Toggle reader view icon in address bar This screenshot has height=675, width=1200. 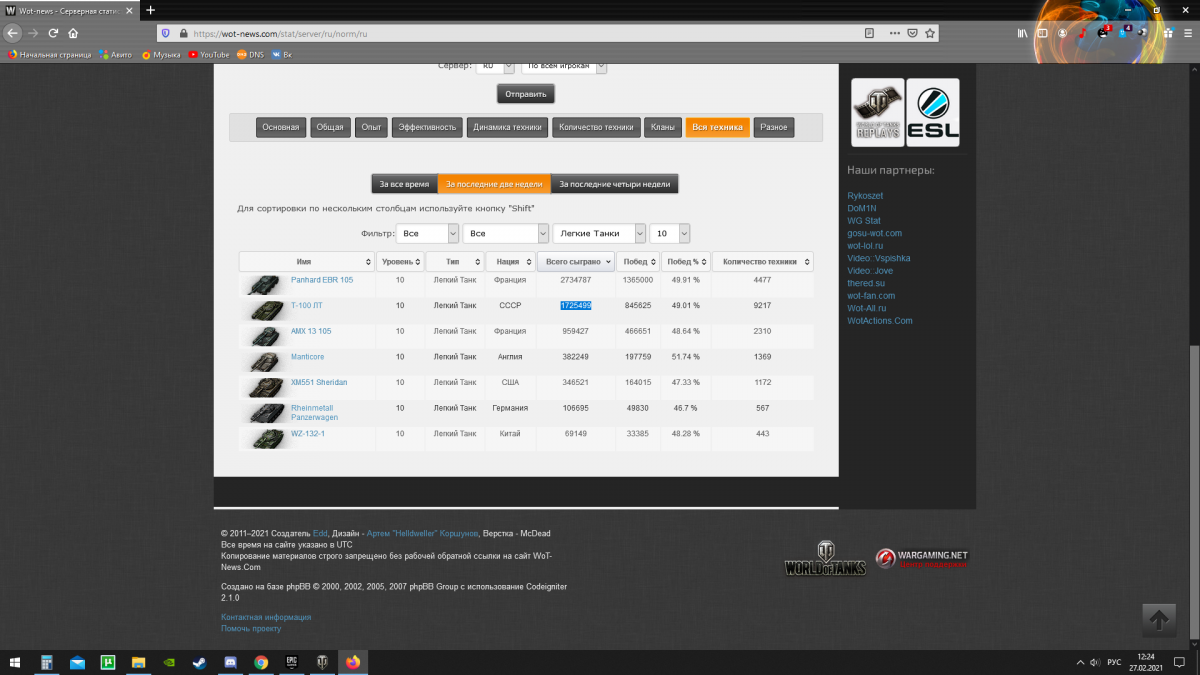click(869, 33)
